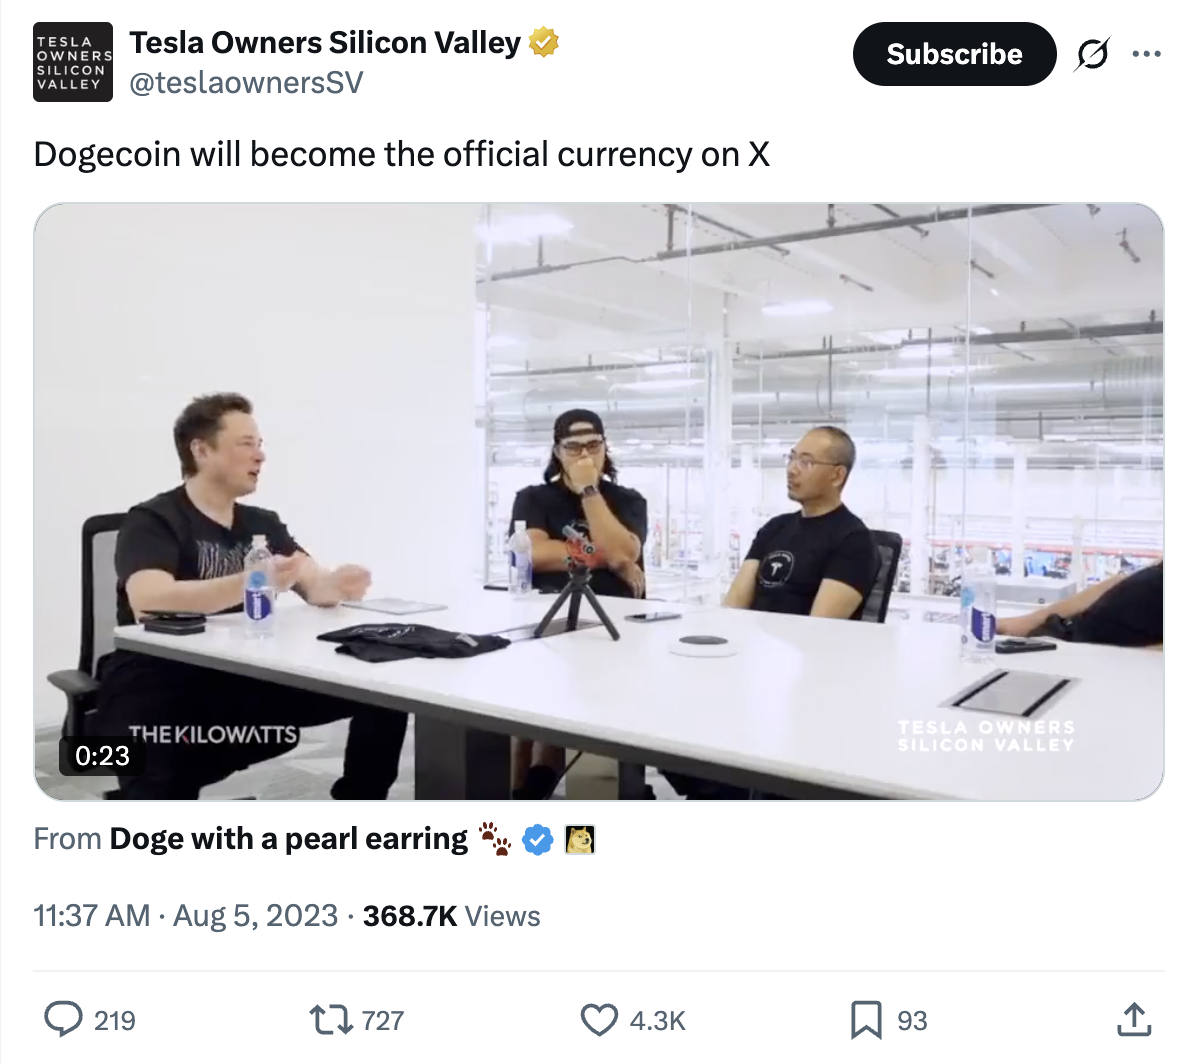Click the Doge emoji affiliate badge
The image size is (1186, 1064).
580,839
